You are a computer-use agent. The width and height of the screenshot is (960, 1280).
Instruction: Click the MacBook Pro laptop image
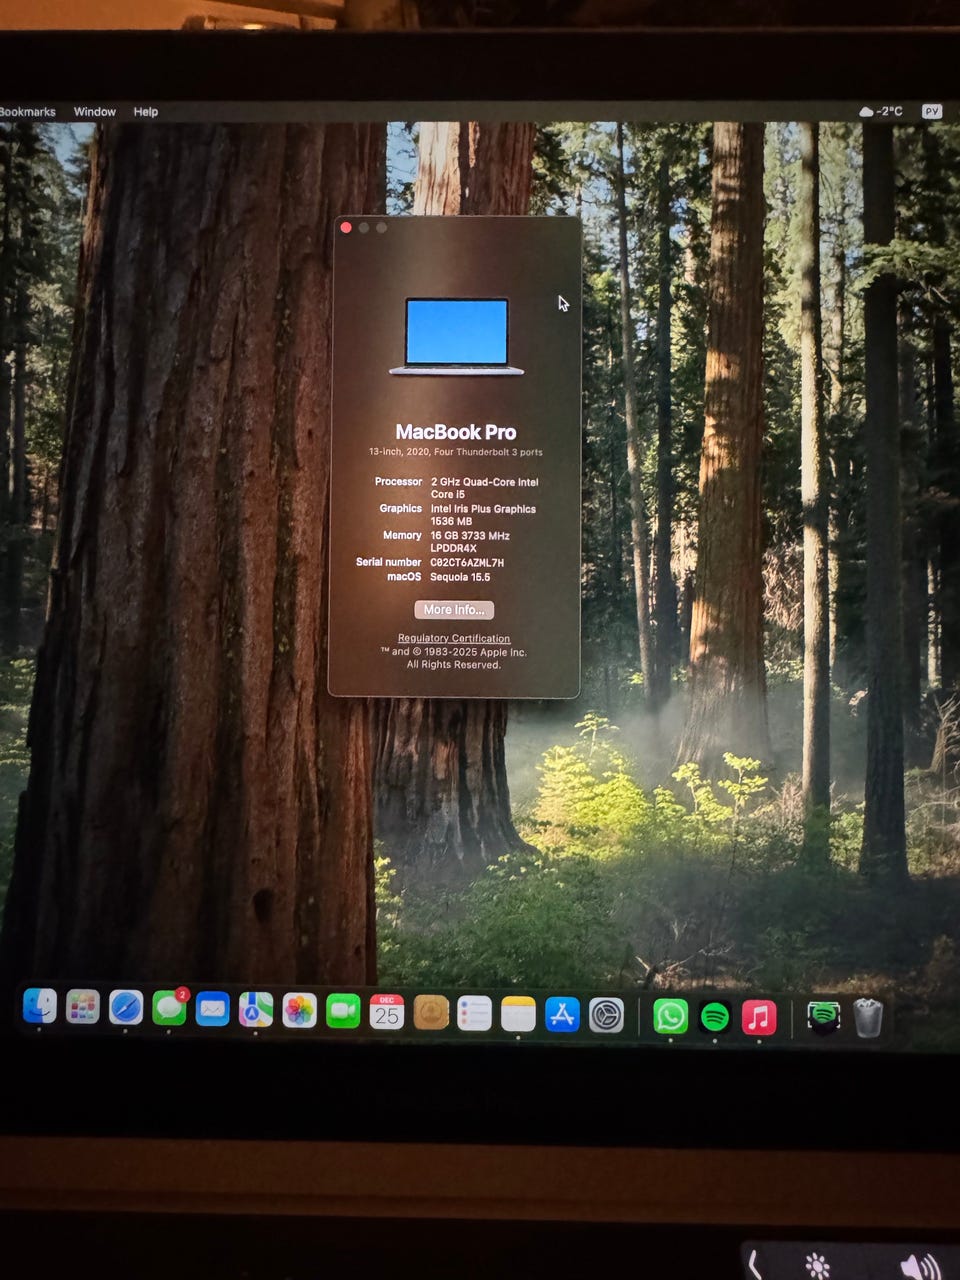tap(456, 336)
